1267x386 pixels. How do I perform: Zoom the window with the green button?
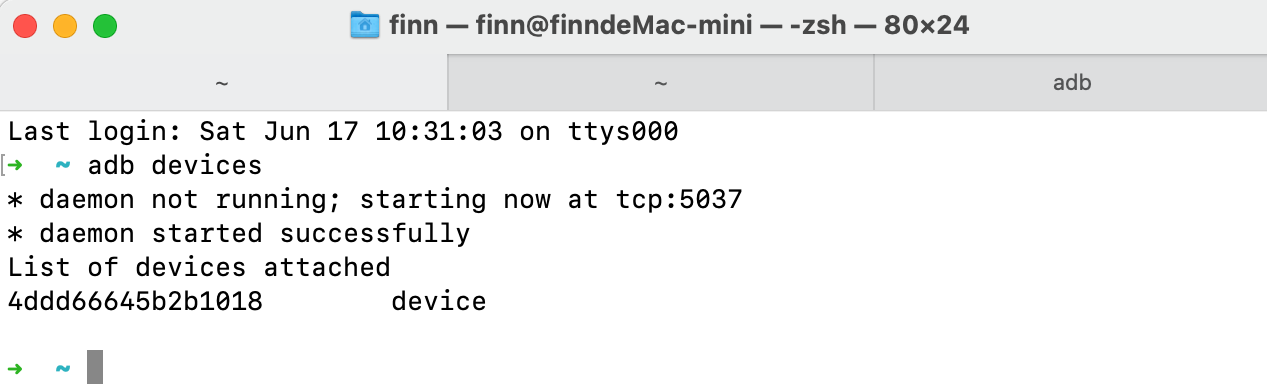(x=105, y=26)
